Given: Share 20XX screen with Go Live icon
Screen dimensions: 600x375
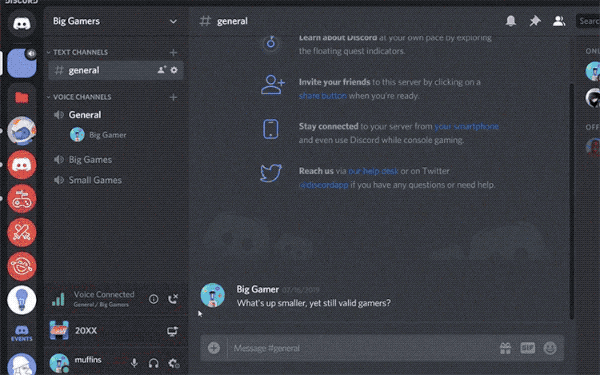Looking at the screenshot, I should tap(173, 331).
